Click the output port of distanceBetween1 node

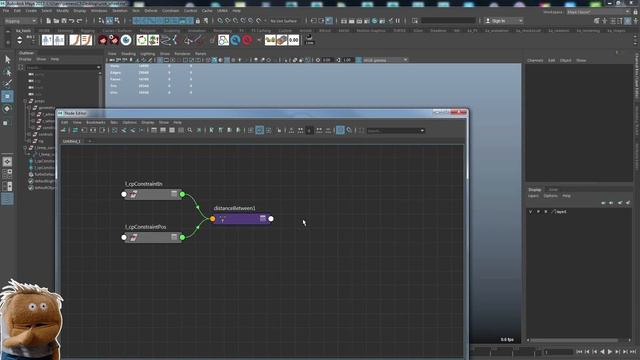point(271,219)
